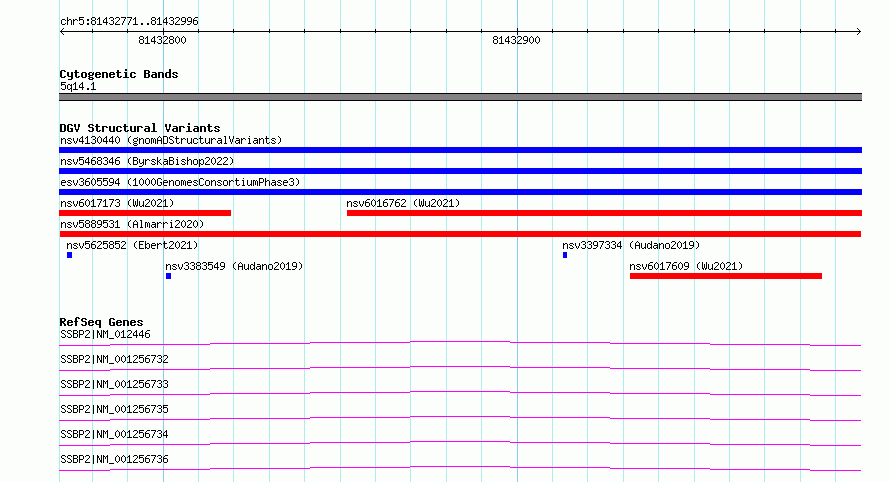Viewport: 890px width, 482px height.
Task: Select the Cytogenetic Bands track title
Action: click(x=119, y=74)
